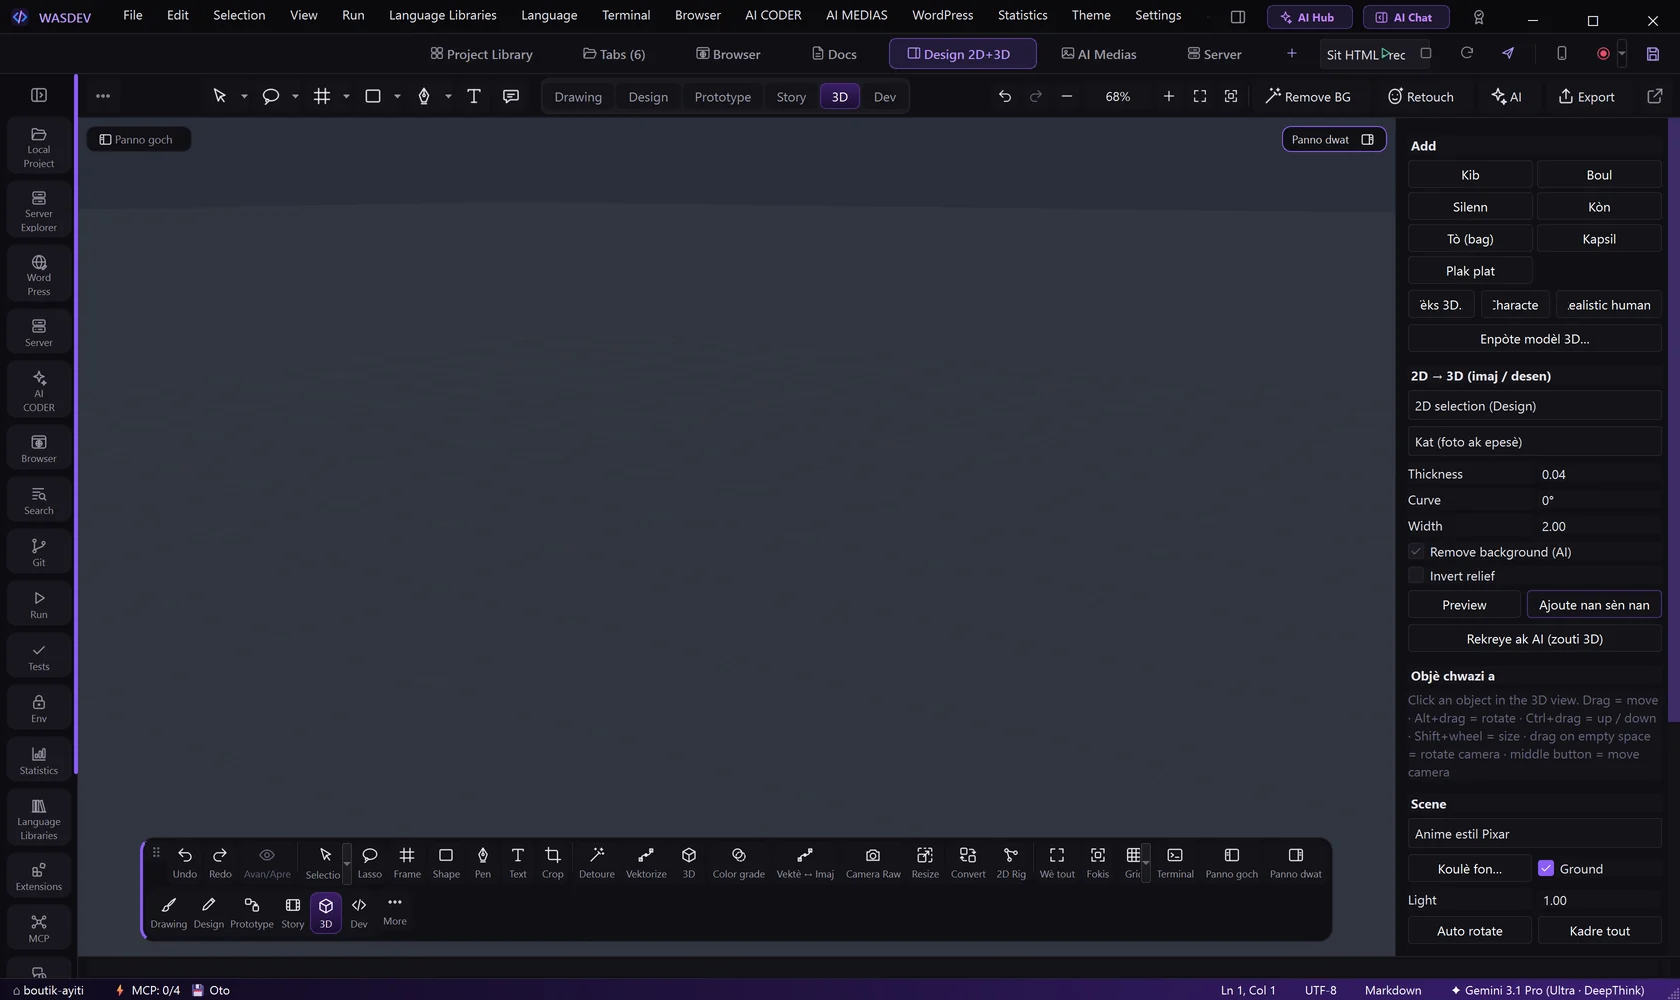Expand the rectangle shape dropdown arrow

(397, 97)
